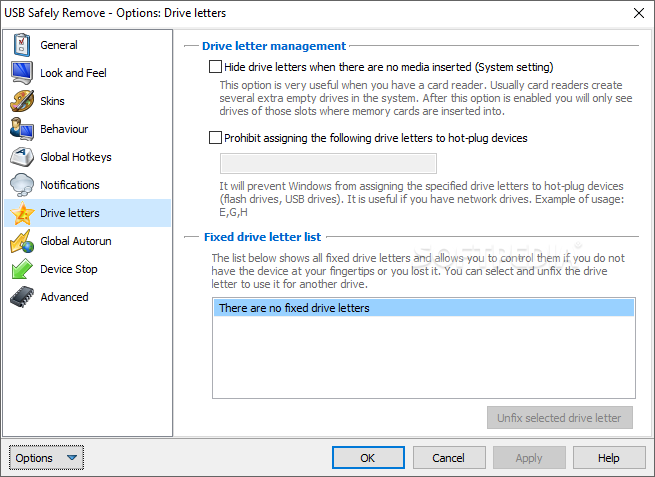Viewport: 655px width, 477px height.
Task: Click the Drive letters star icon
Action: [x=22, y=213]
